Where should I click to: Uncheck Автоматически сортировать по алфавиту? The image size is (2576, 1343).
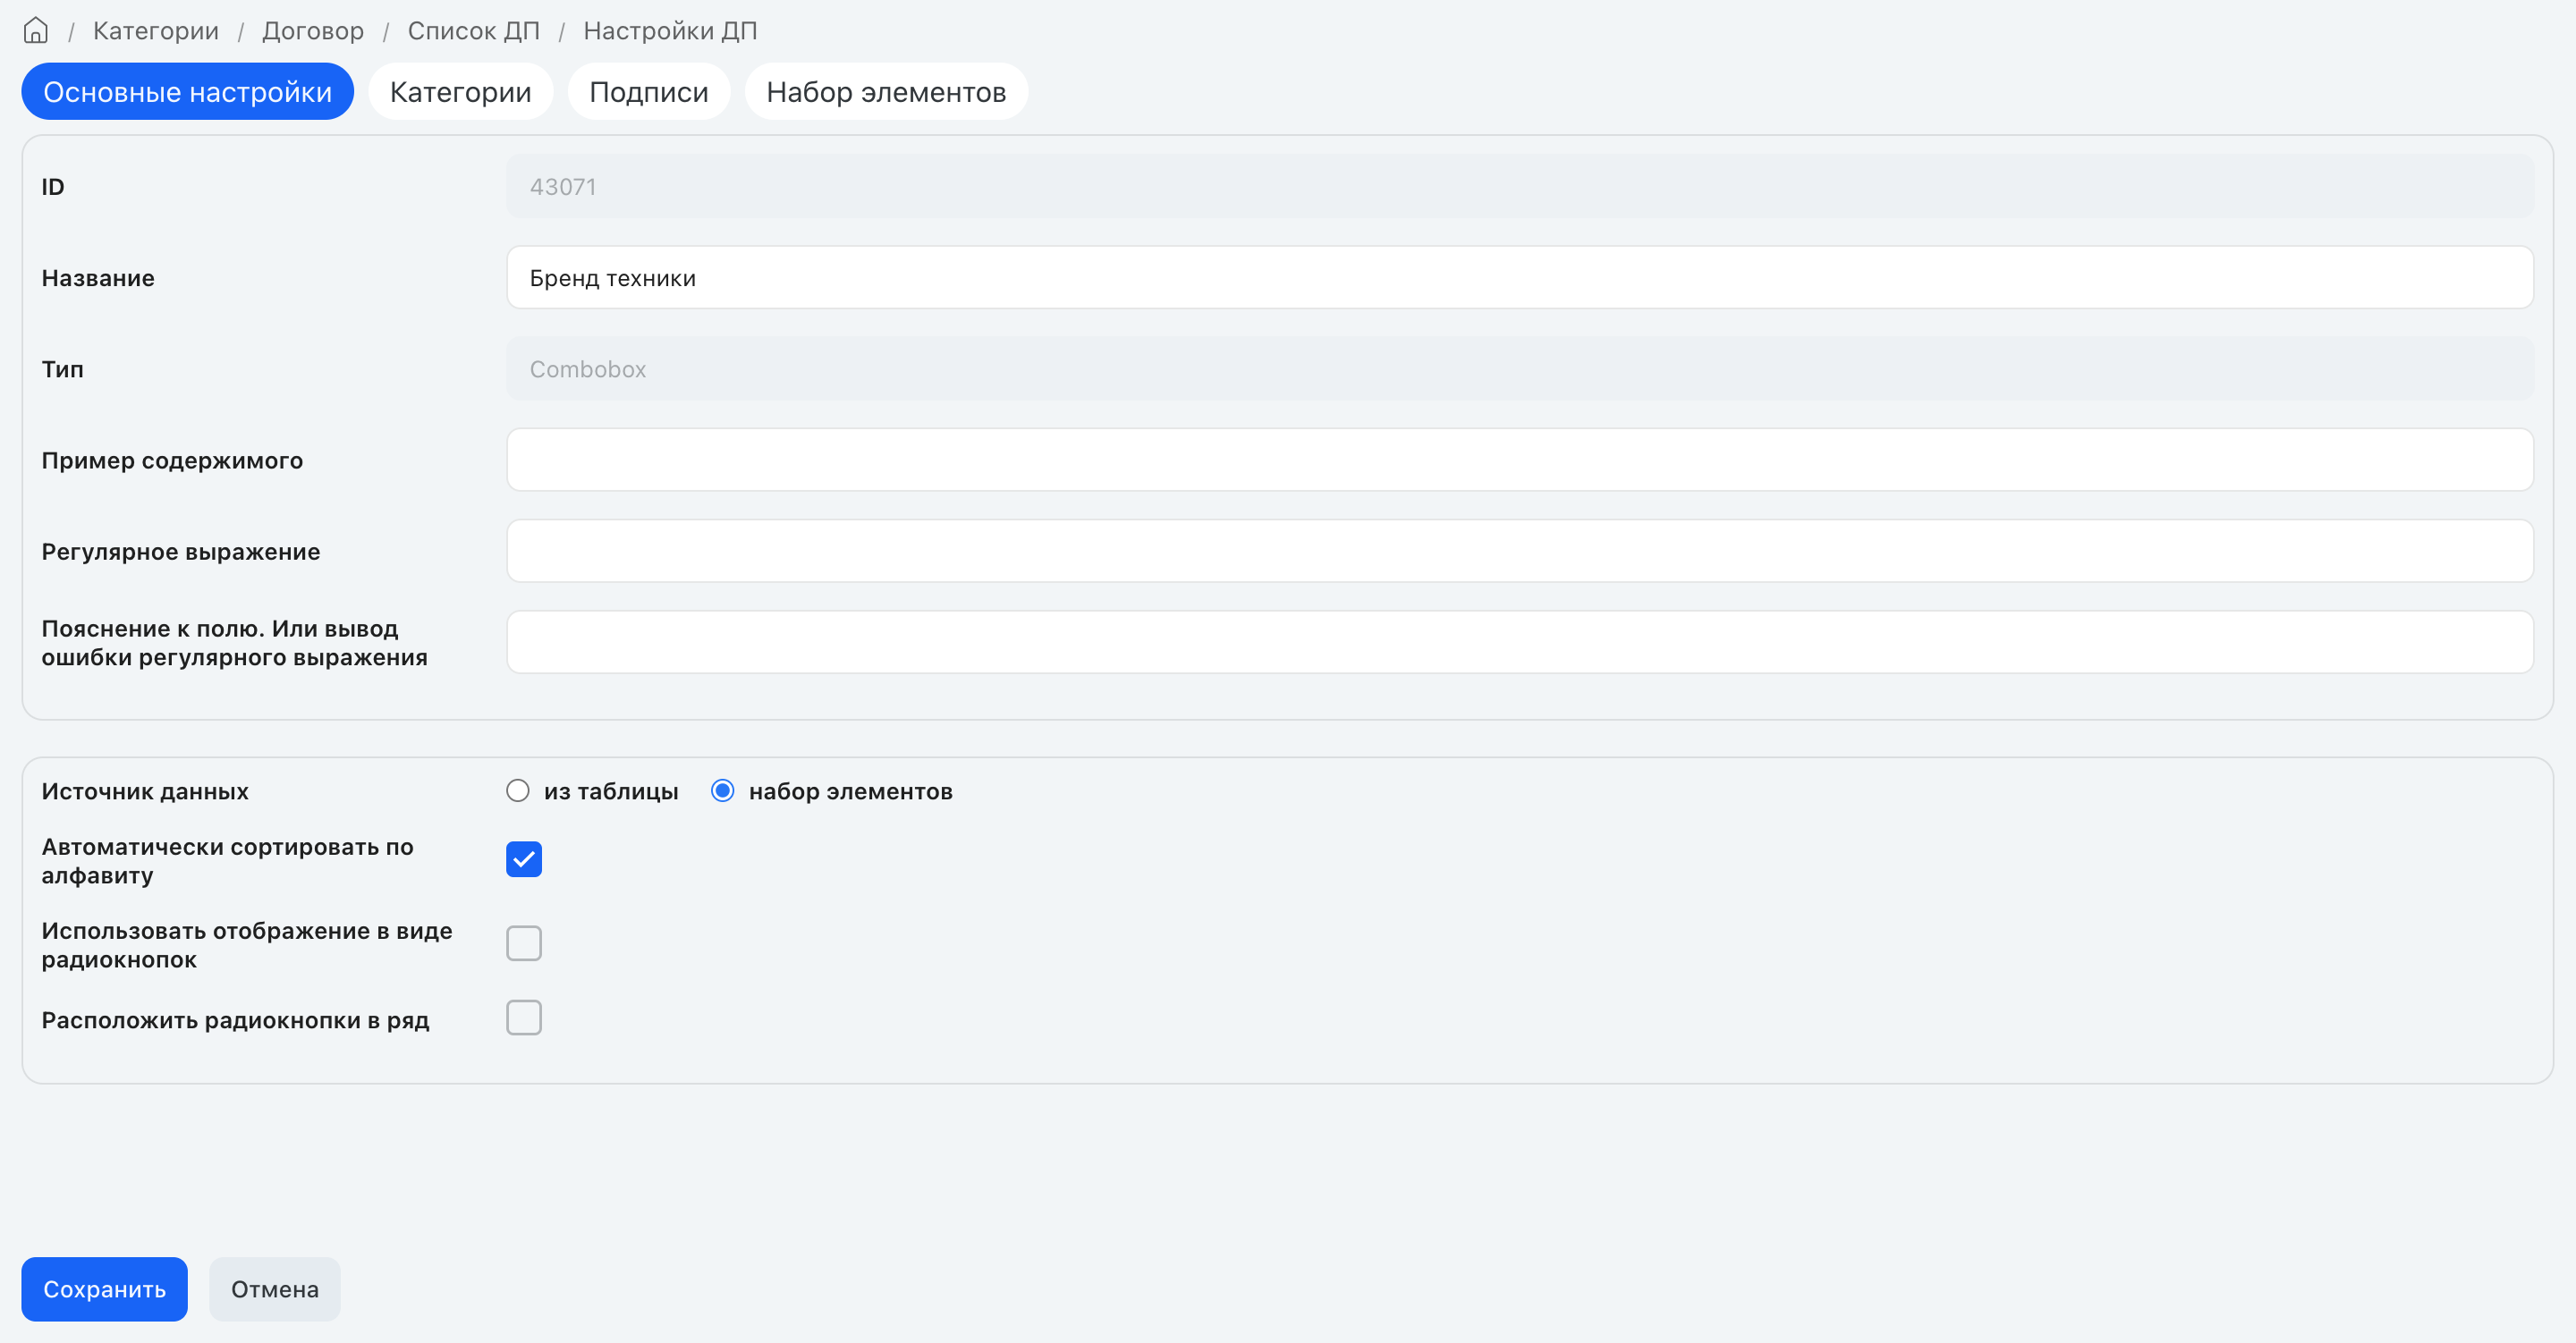tap(524, 859)
